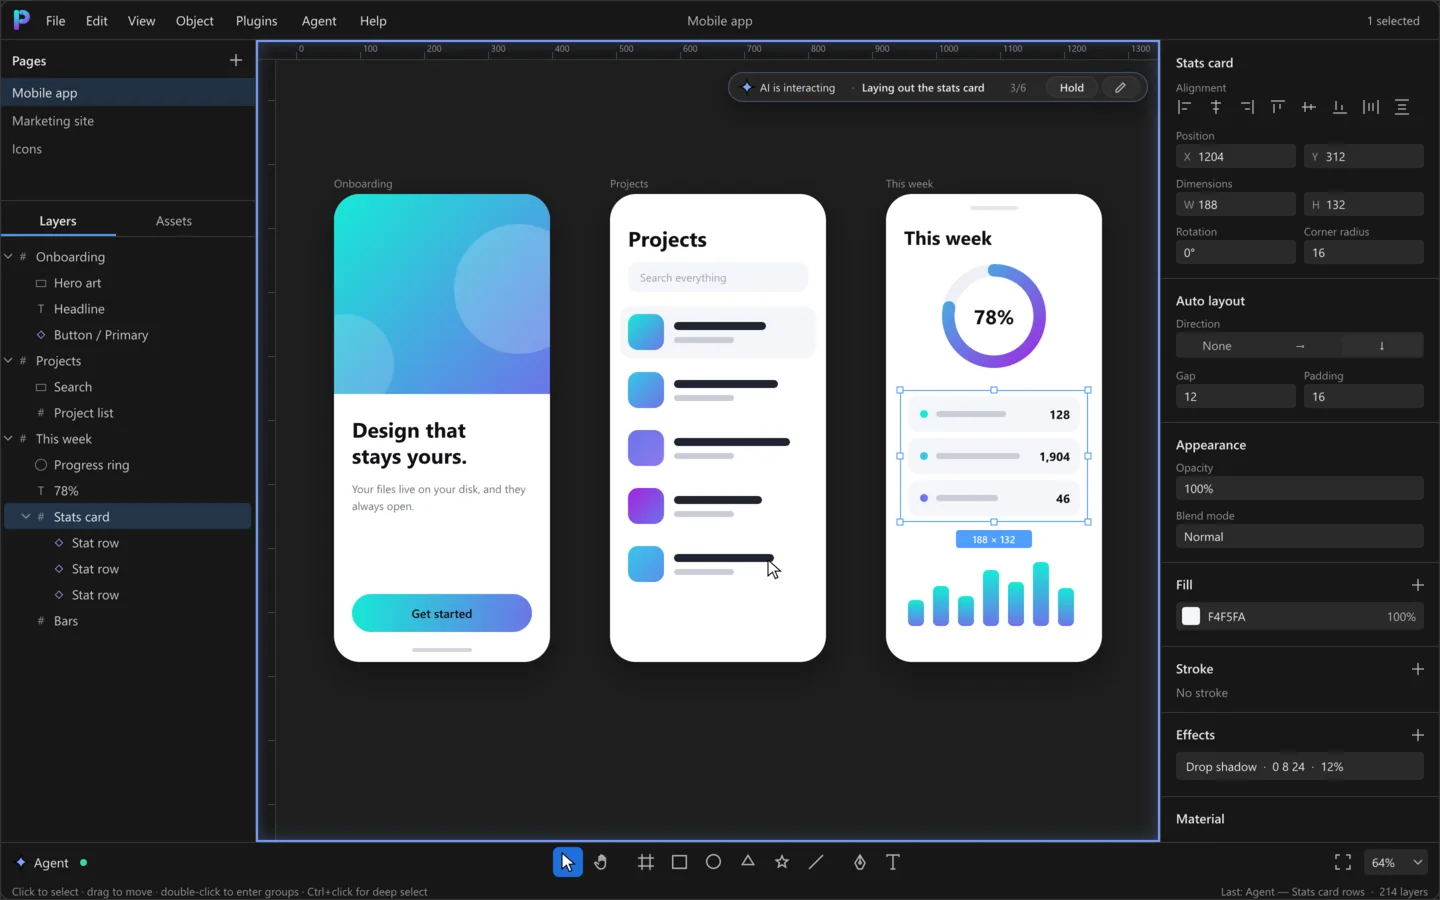Image resolution: width=1440 pixels, height=900 pixels.
Task: Add a new page
Action: [x=236, y=60]
